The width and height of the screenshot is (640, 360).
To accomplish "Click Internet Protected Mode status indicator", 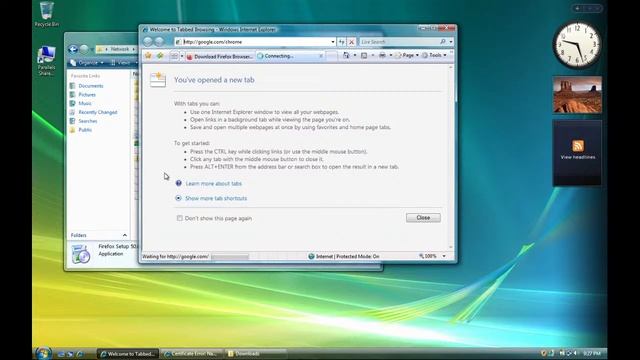I will tap(344, 256).
